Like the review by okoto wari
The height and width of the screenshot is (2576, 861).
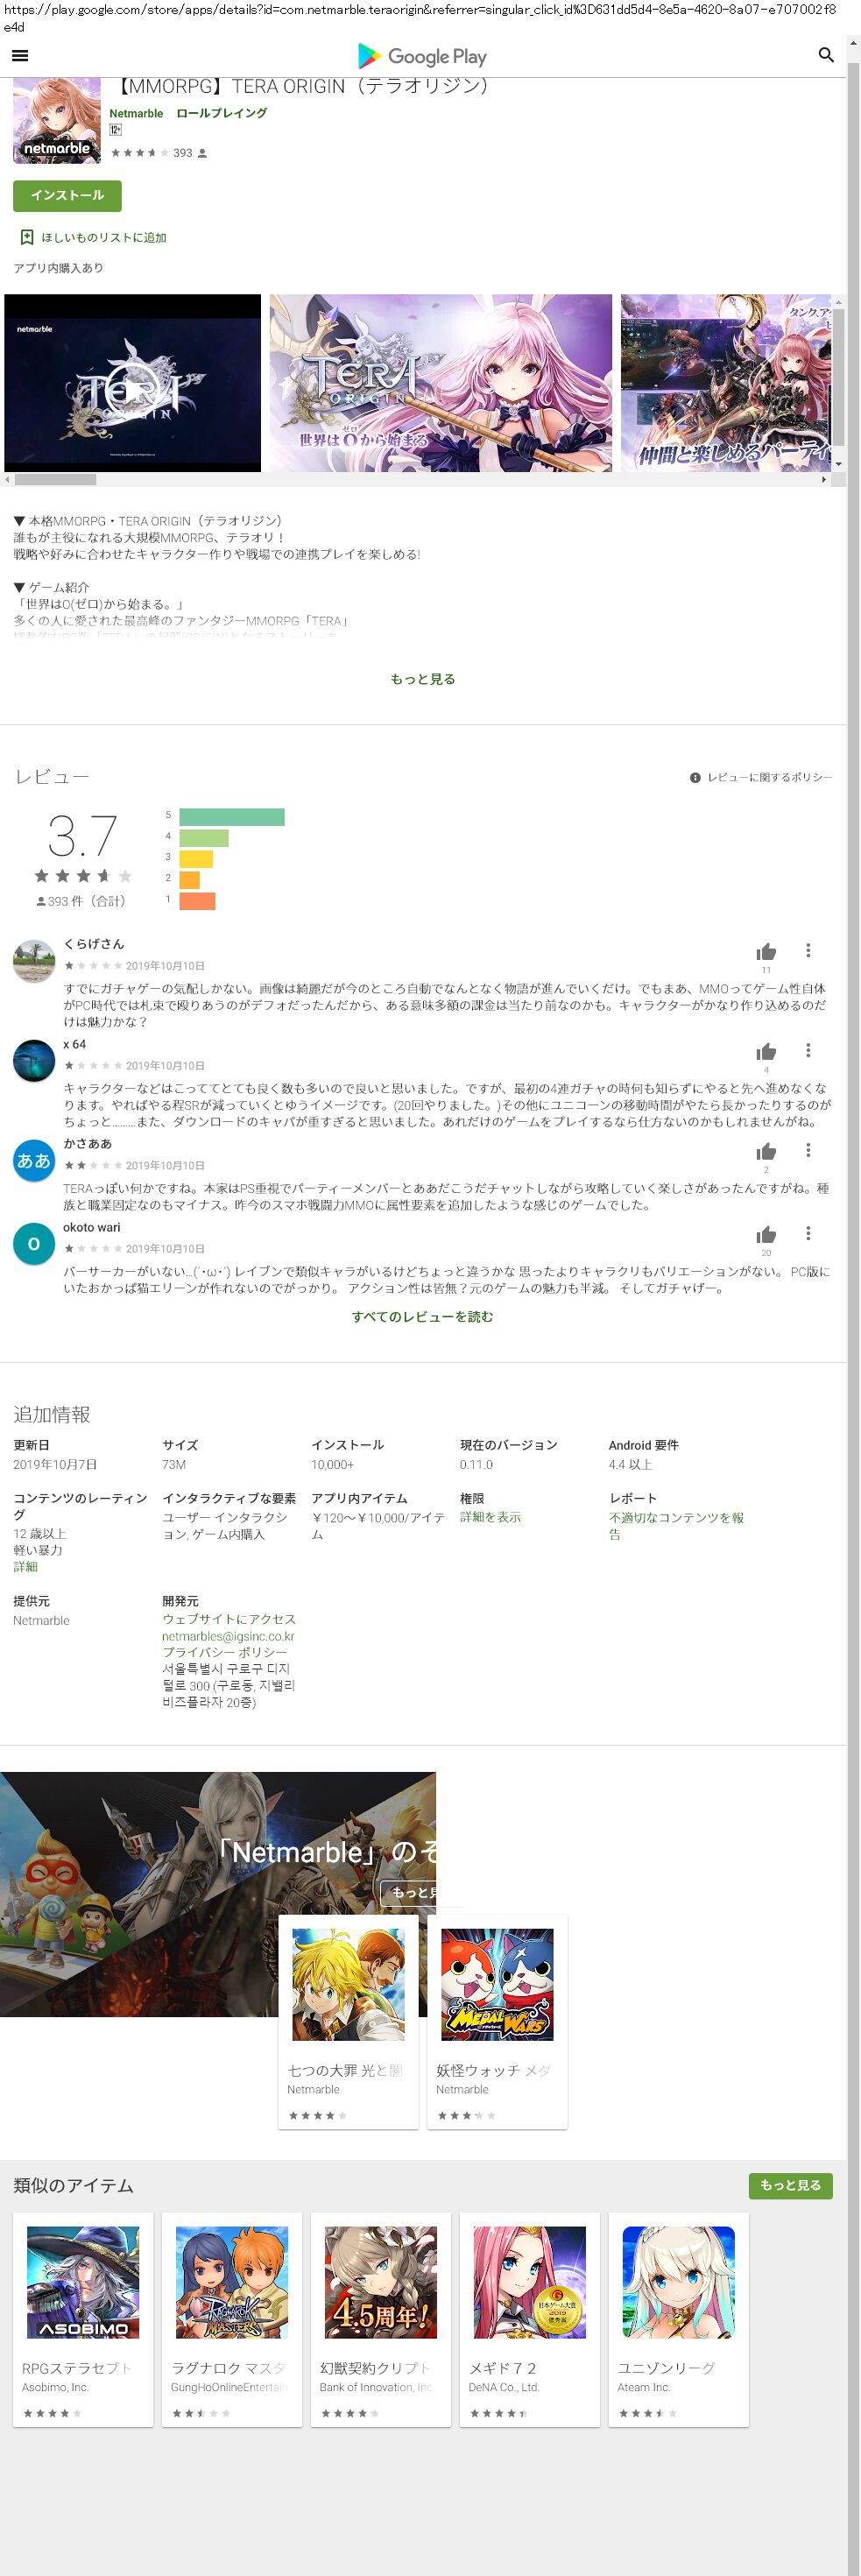tap(766, 1234)
